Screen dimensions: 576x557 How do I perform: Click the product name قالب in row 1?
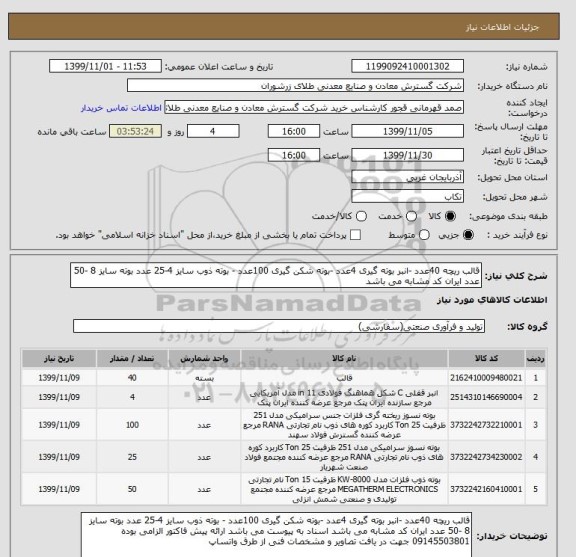click(x=344, y=378)
